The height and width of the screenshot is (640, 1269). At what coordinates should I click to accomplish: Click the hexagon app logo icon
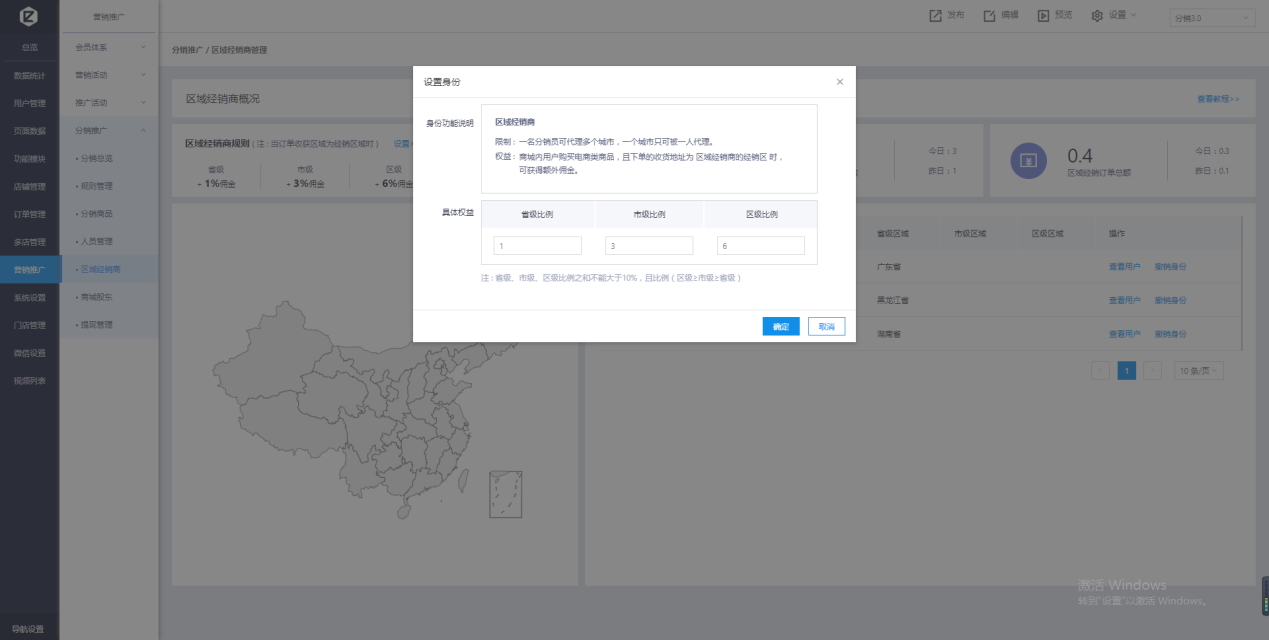29,17
